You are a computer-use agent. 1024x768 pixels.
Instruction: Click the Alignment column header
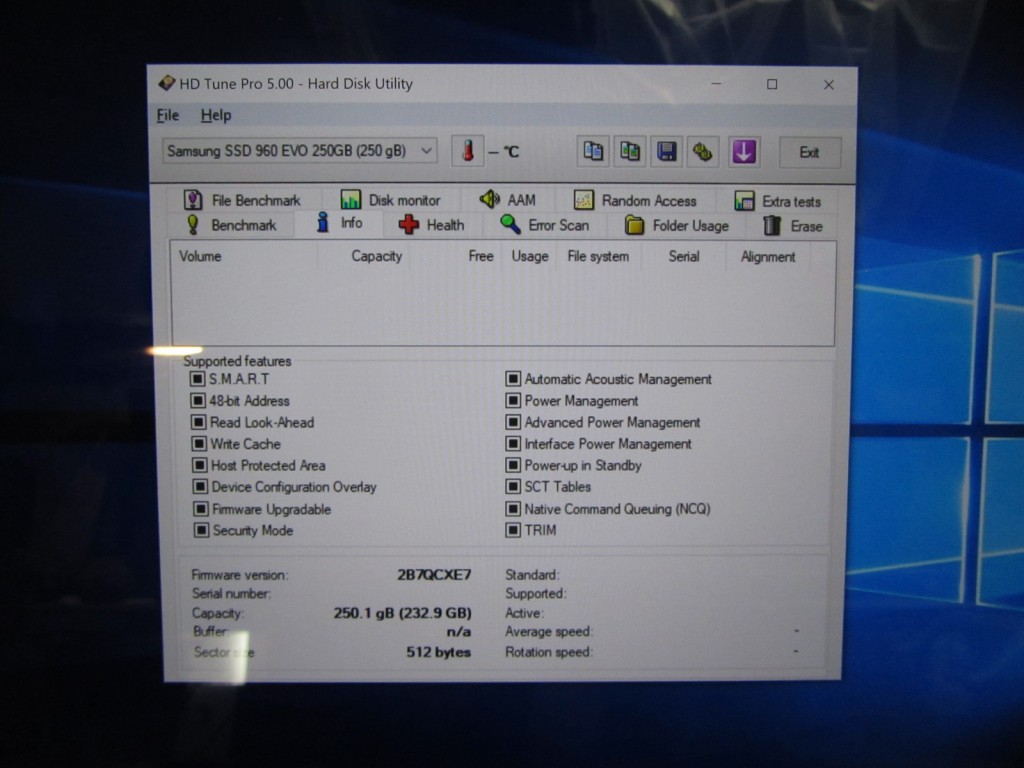point(768,257)
